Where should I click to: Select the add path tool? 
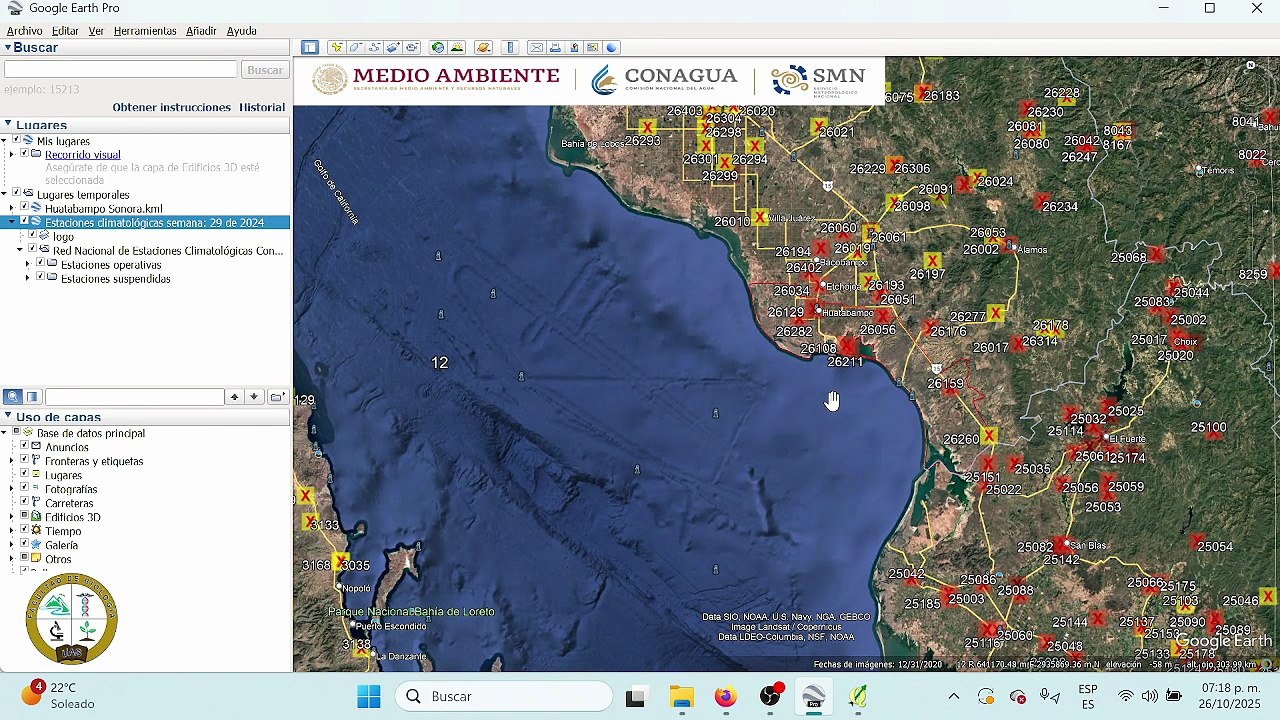[x=374, y=47]
